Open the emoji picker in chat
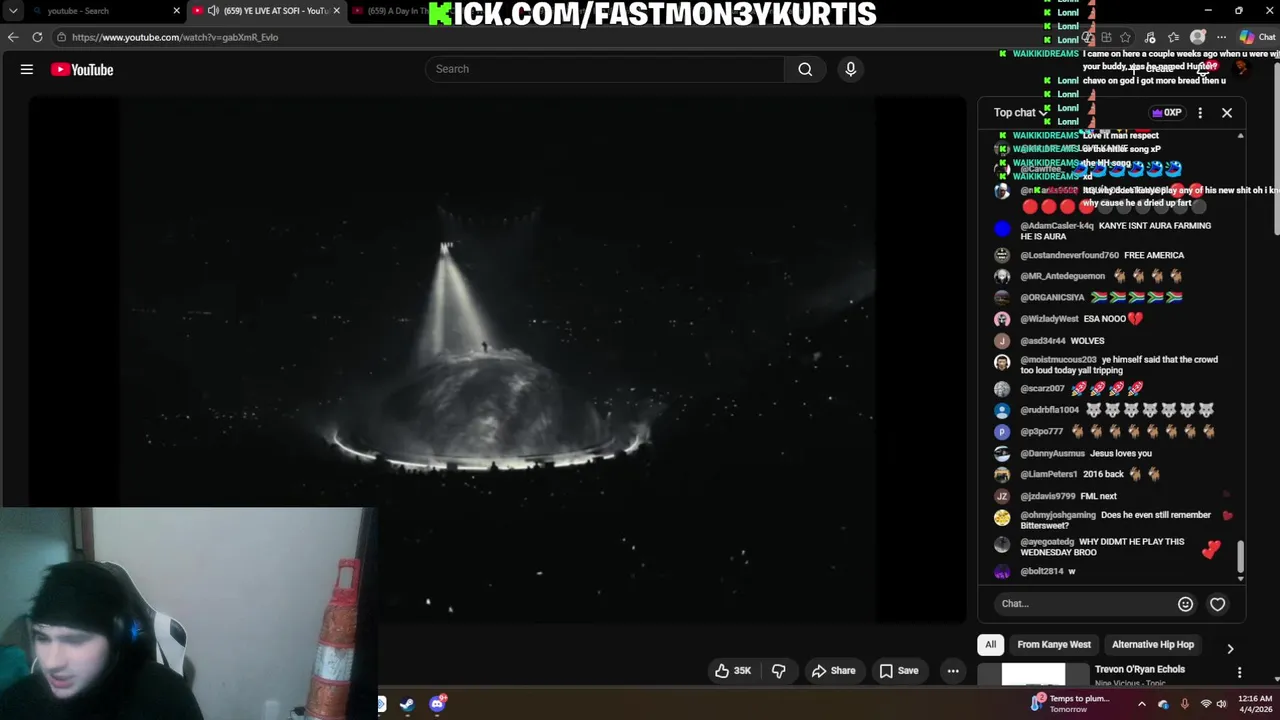 click(1185, 604)
